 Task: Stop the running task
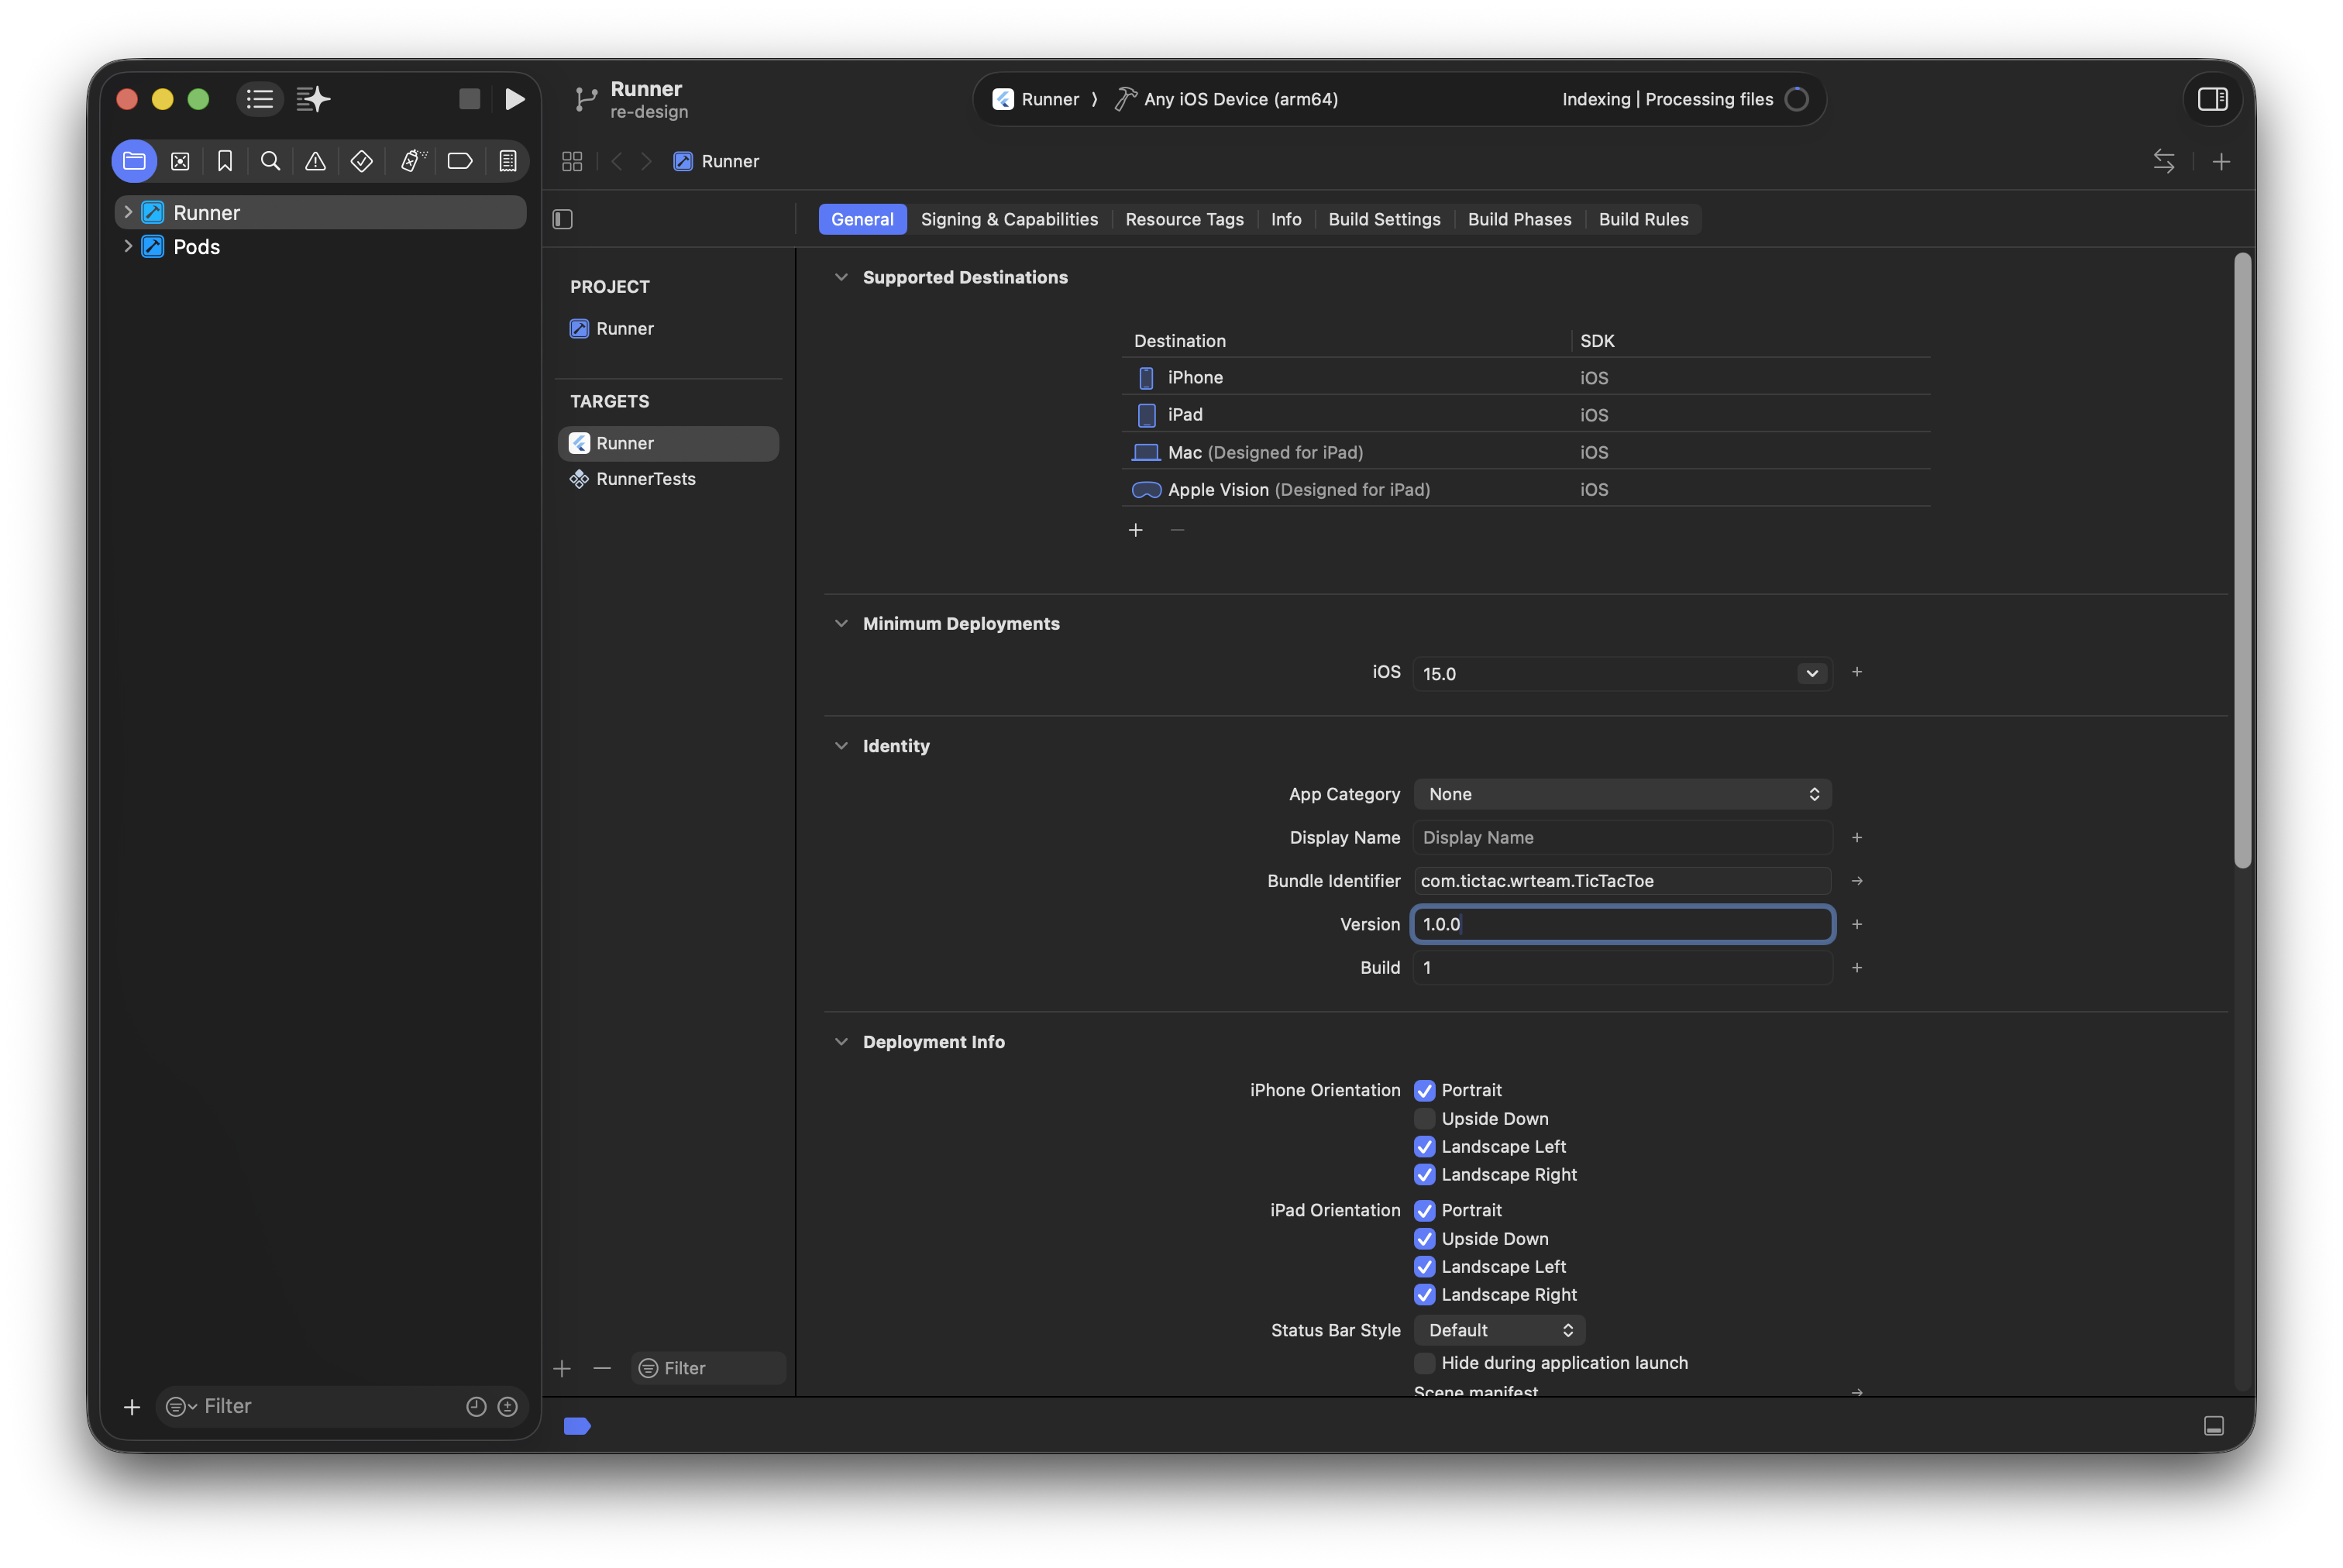point(469,99)
